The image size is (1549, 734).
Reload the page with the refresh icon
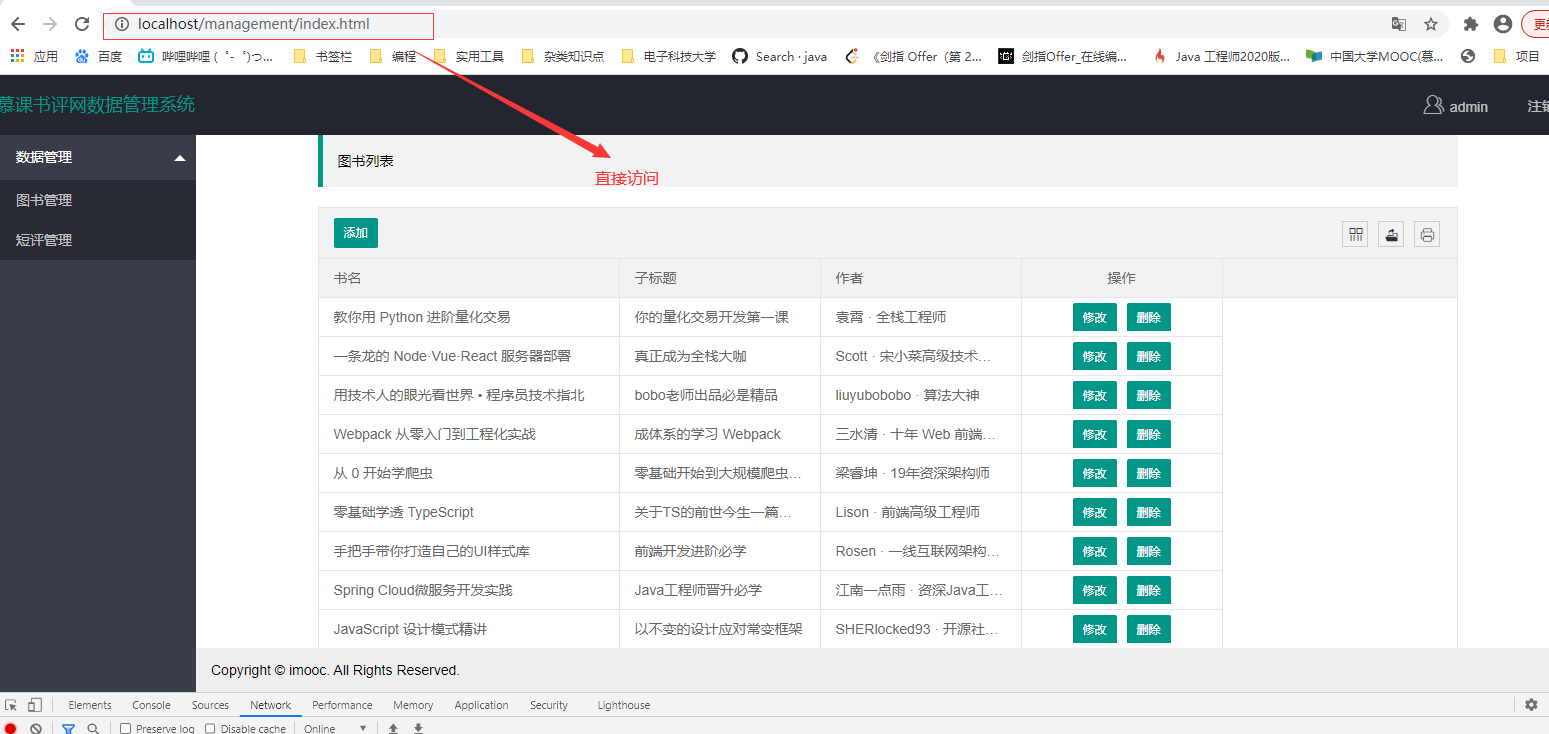pyautogui.click(x=82, y=24)
